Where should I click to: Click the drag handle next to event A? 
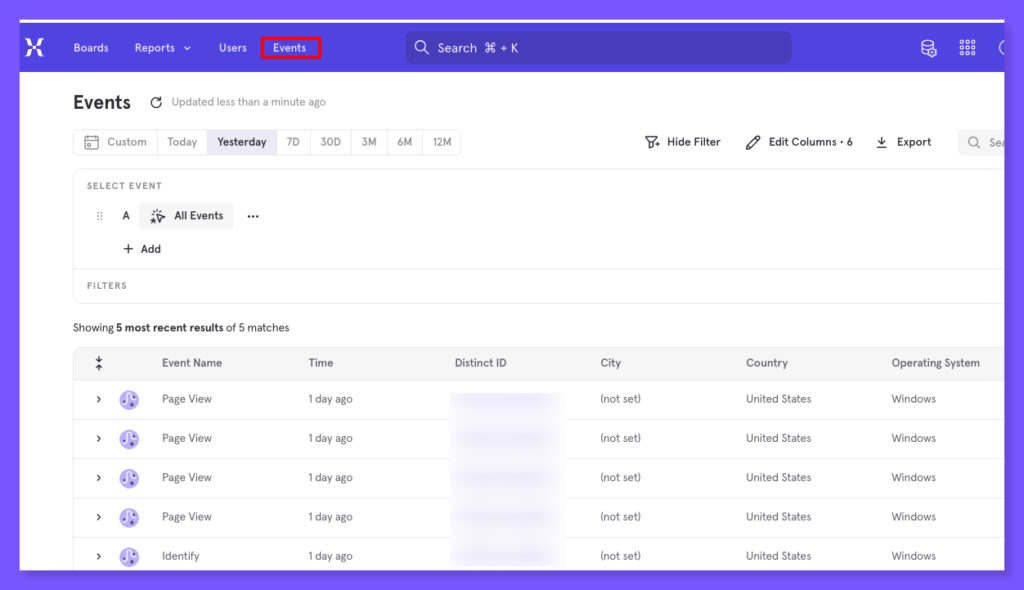[99, 216]
